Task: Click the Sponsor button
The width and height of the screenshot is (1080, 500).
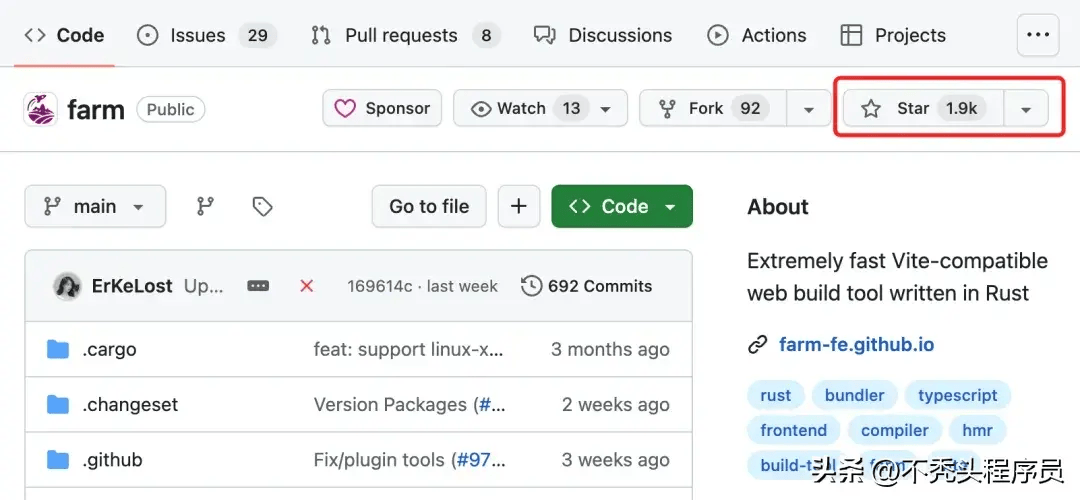Action: pyautogui.click(x=382, y=108)
